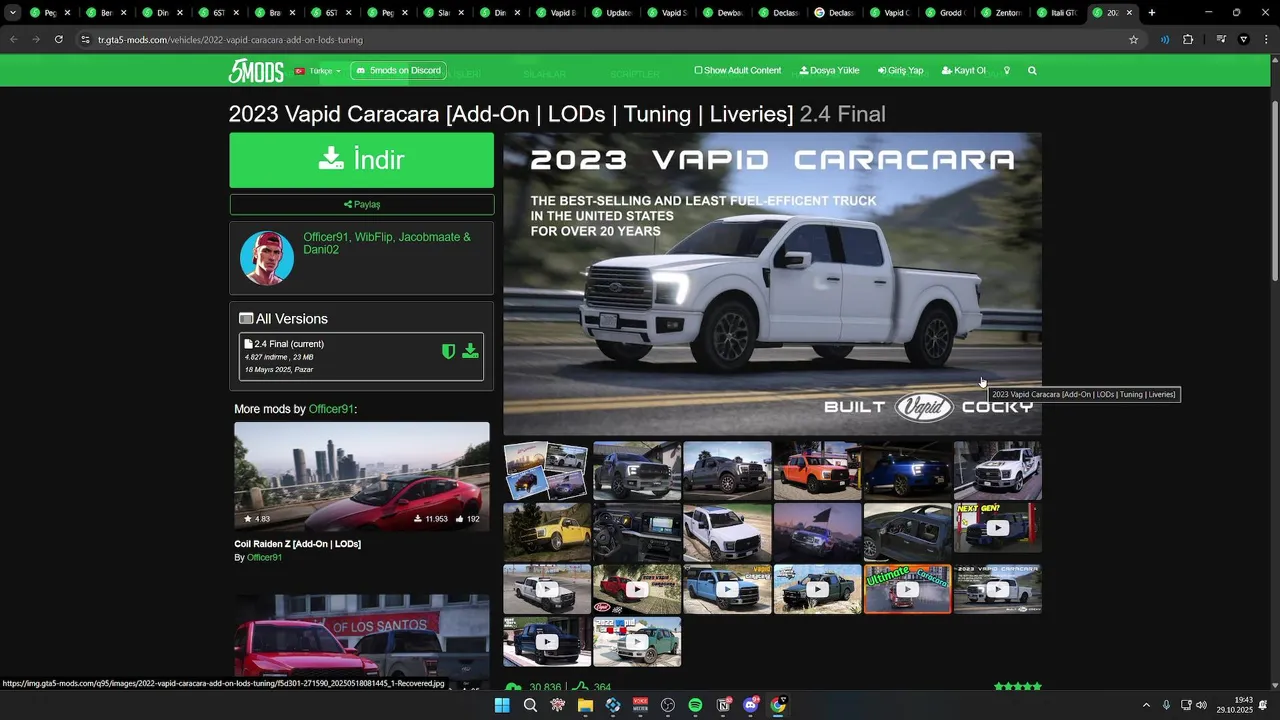
Task: Open the Coil Raiden Z mod thumbnail
Action: point(362,475)
